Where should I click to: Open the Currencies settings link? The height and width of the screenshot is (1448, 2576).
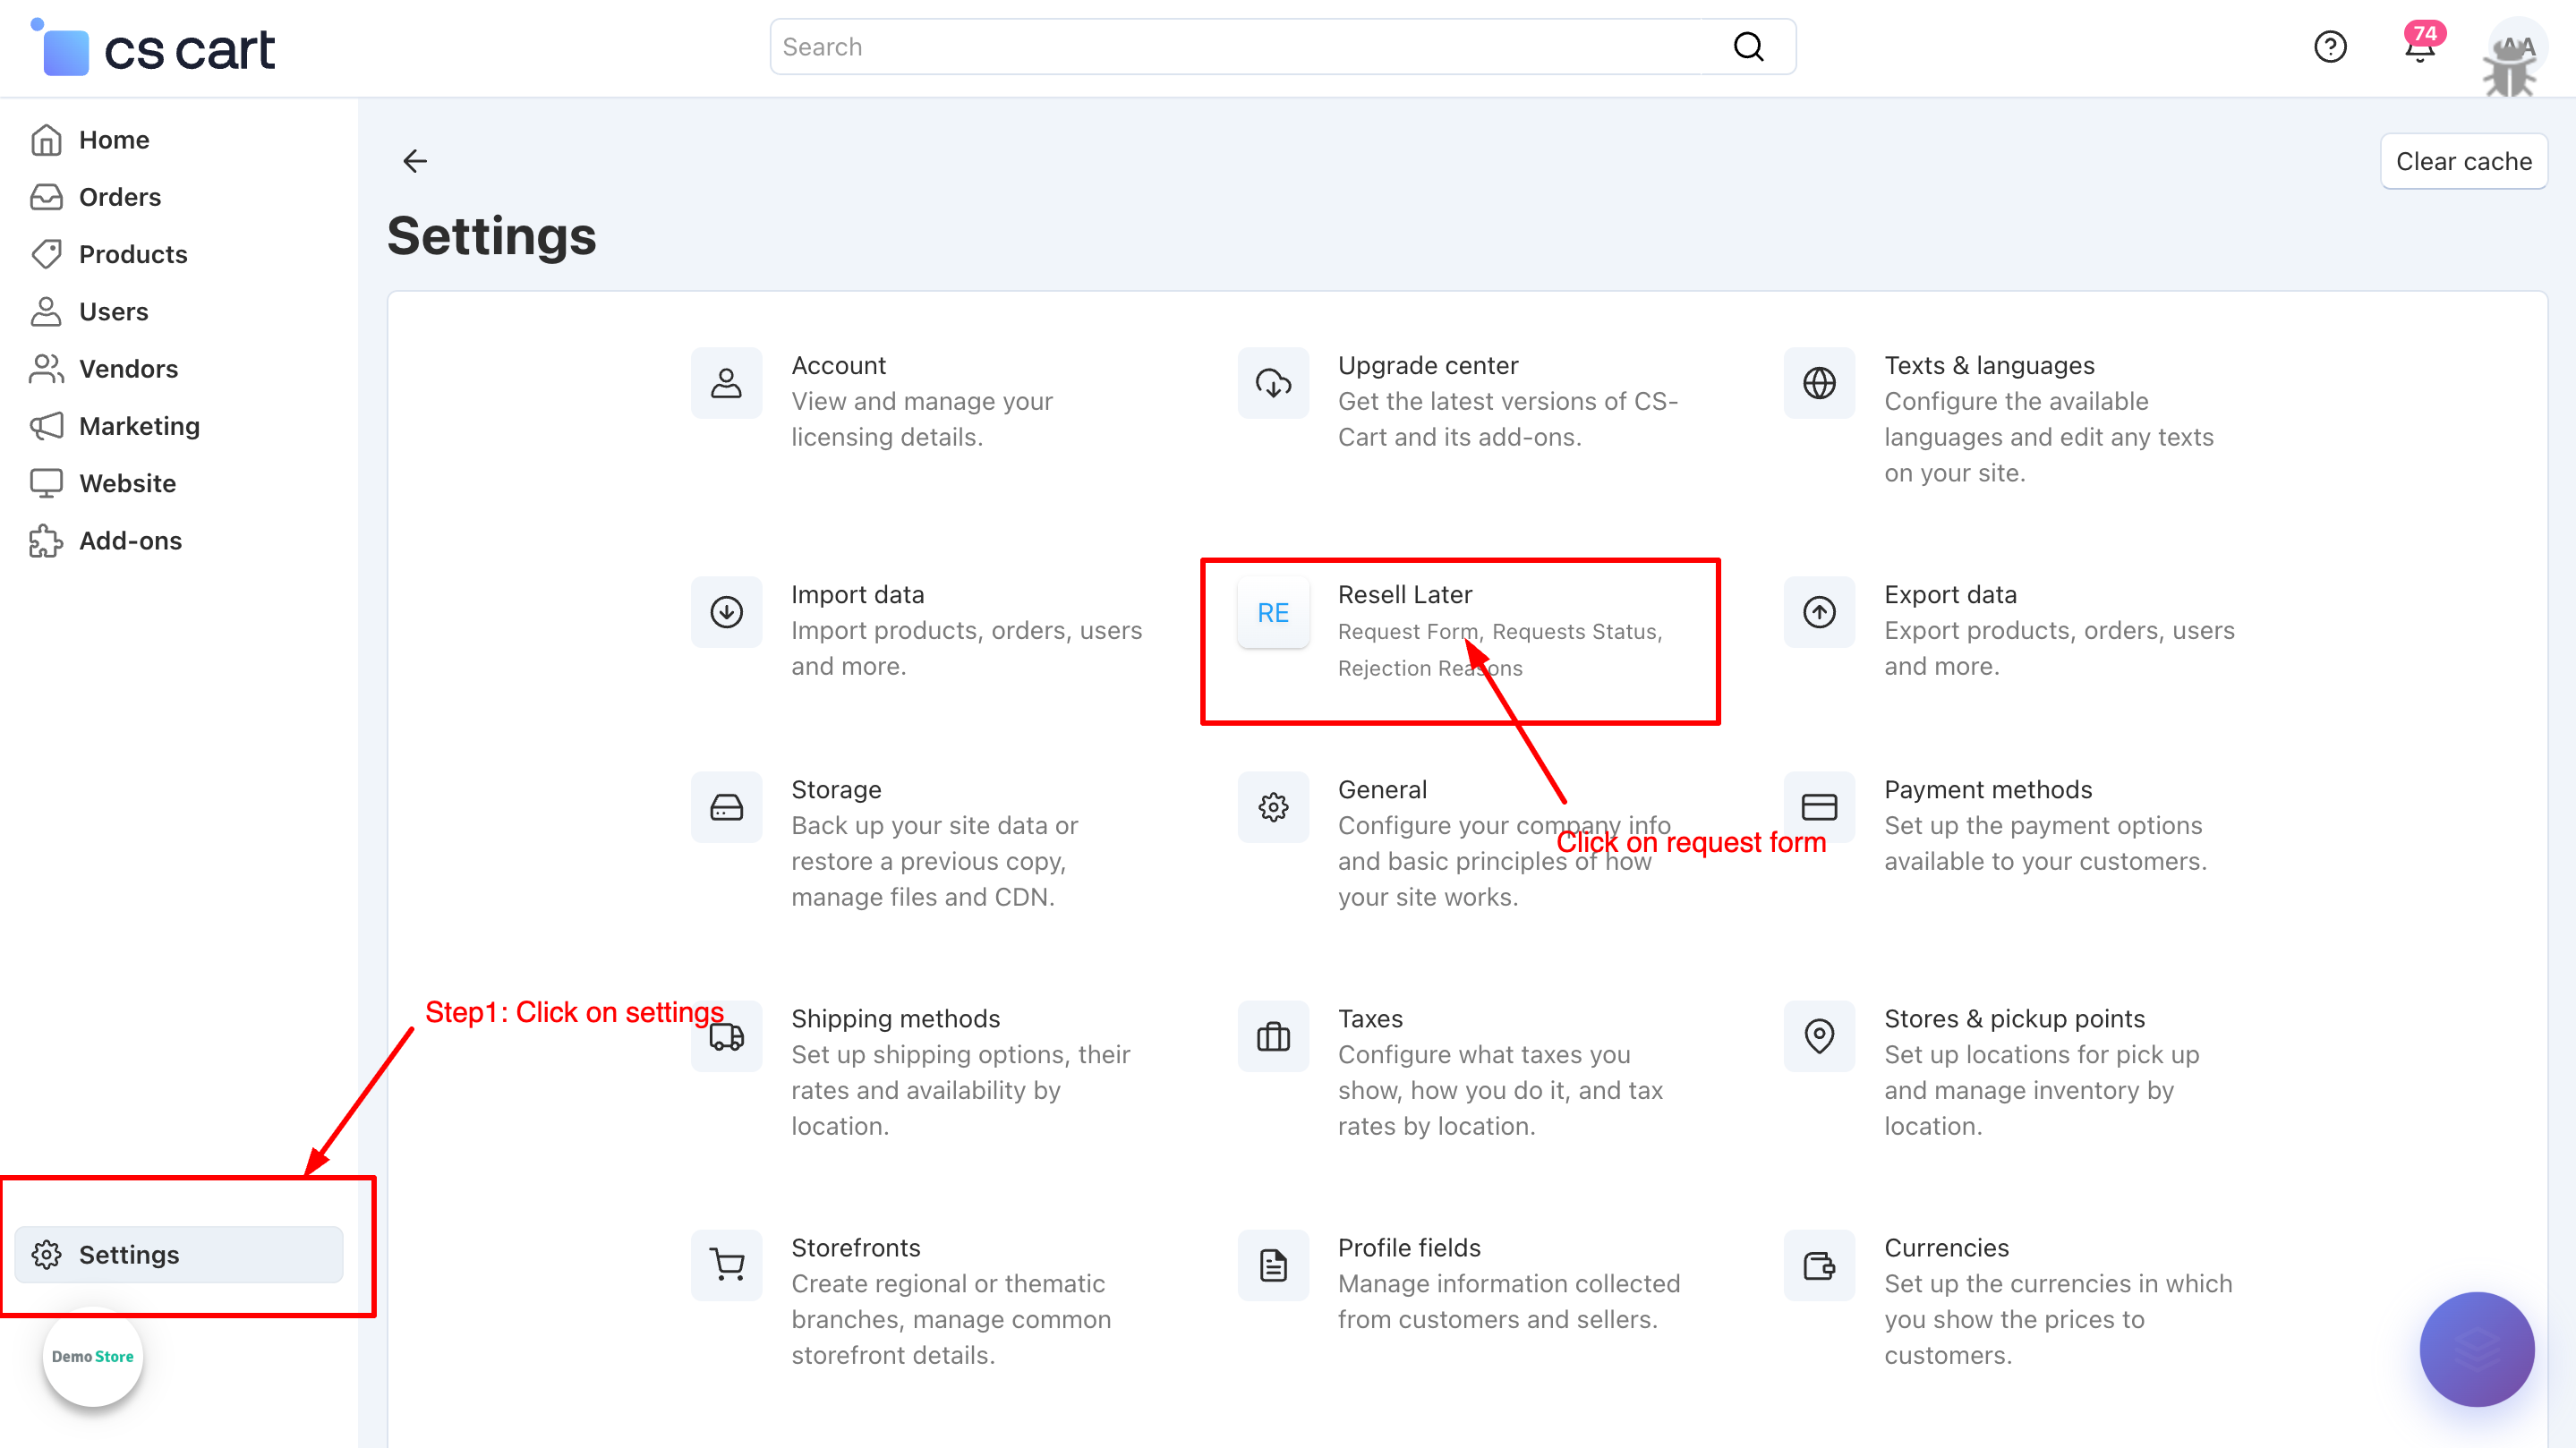(x=1945, y=1247)
